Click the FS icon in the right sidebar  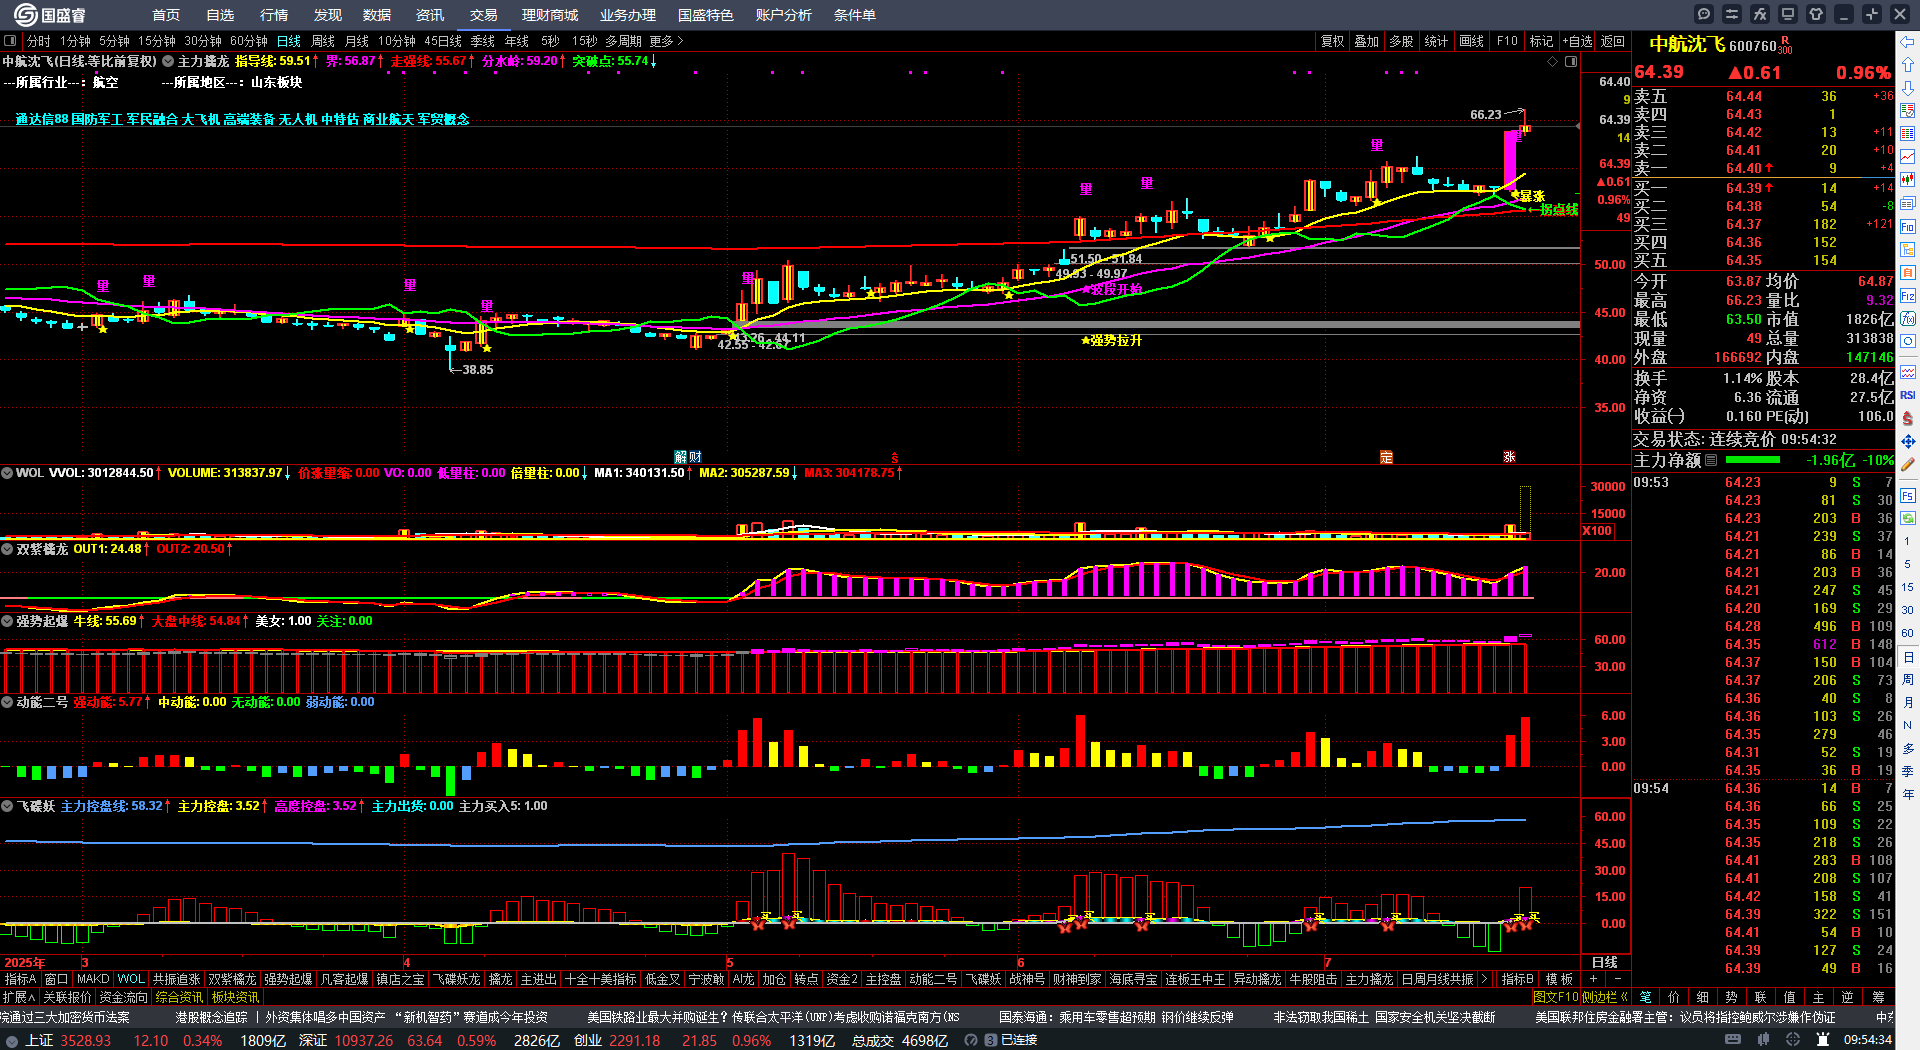(1908, 495)
